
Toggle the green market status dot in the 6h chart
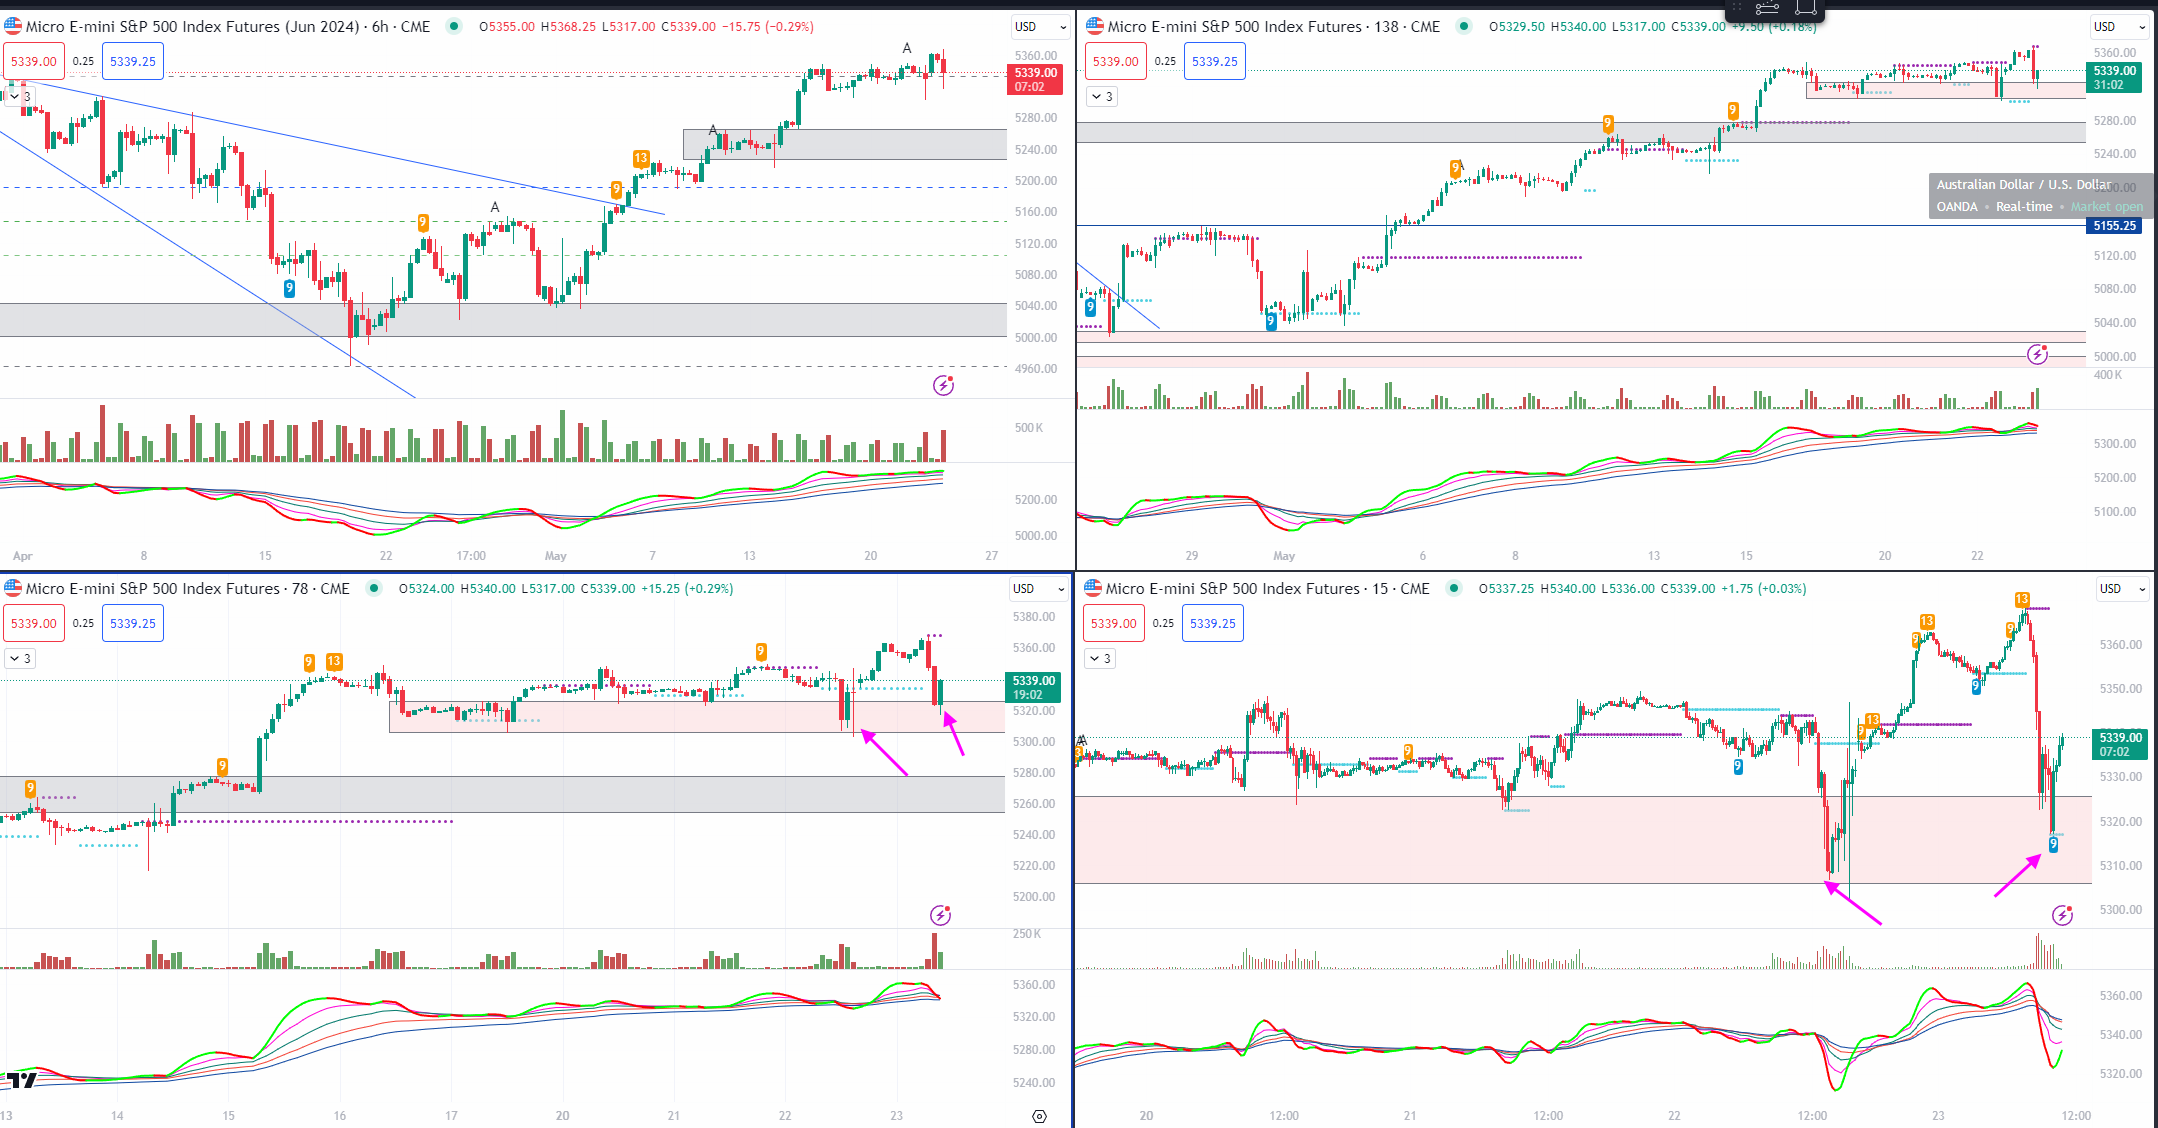click(x=455, y=26)
